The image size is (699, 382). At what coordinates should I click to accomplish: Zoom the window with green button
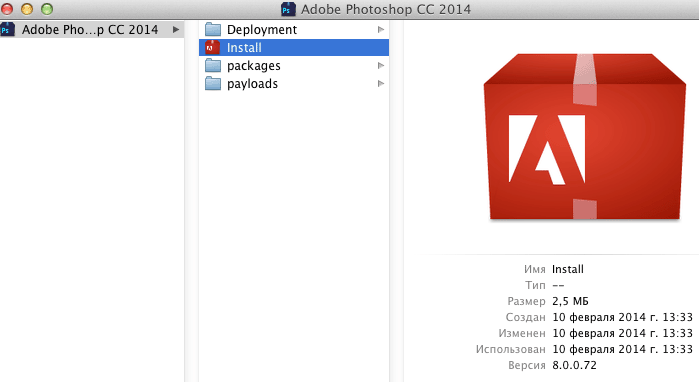(x=47, y=9)
